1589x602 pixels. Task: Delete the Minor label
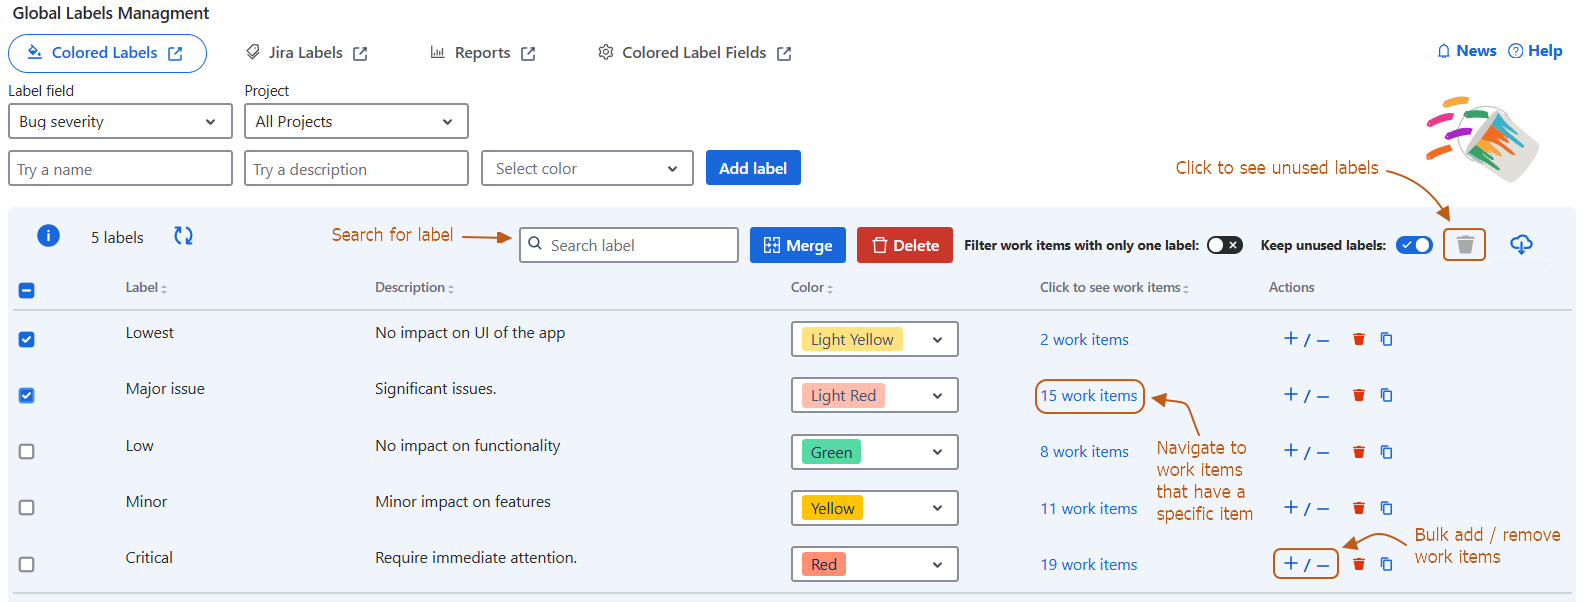point(1359,508)
